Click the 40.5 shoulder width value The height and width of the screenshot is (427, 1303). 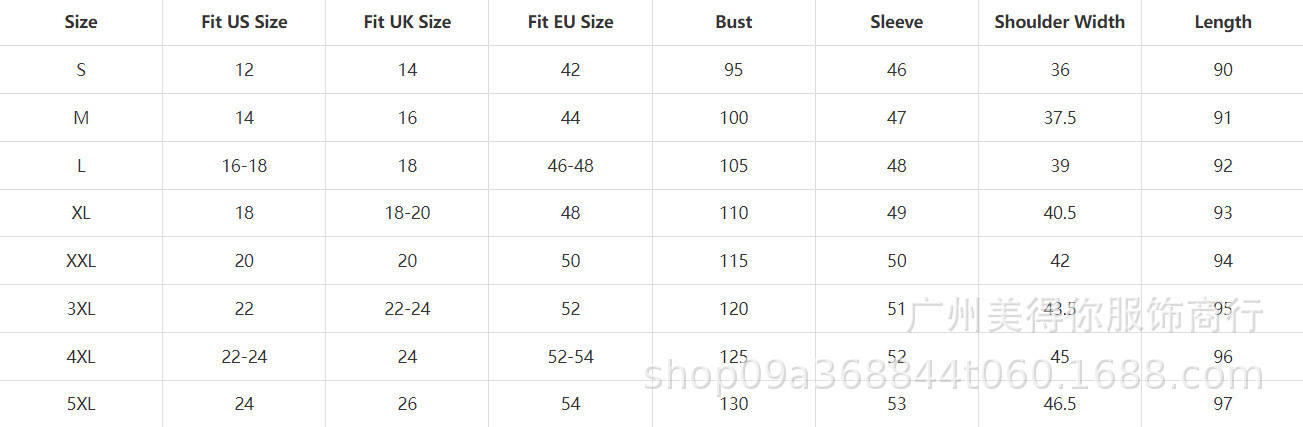1059,213
